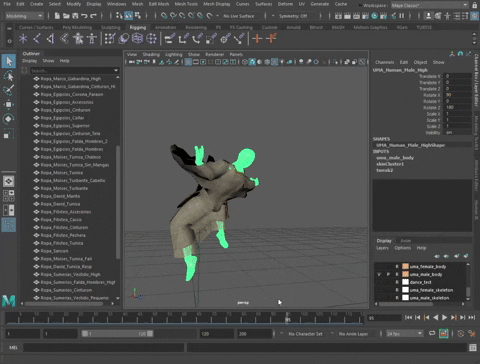480x364 pixels.
Task: Click Go to end of playback range
Action: [472, 317]
